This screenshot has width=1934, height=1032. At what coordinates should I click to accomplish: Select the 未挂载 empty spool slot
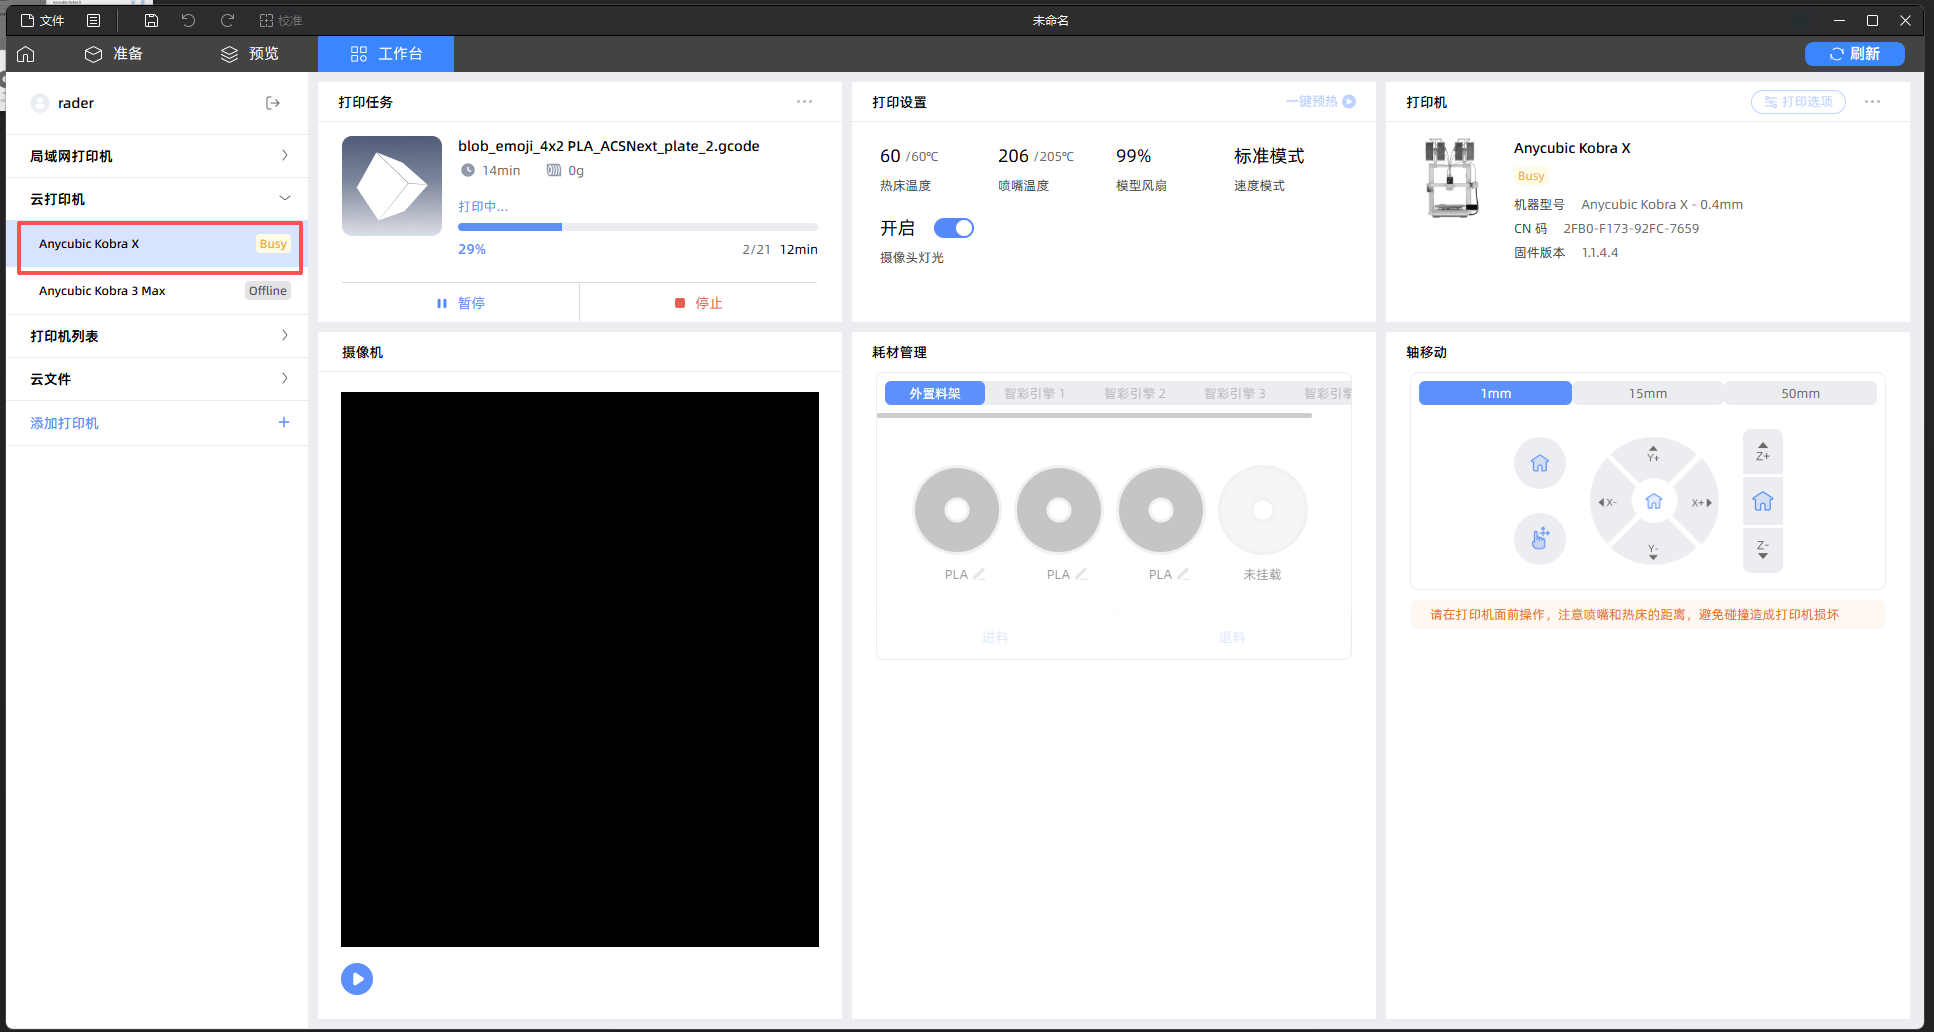1263,510
